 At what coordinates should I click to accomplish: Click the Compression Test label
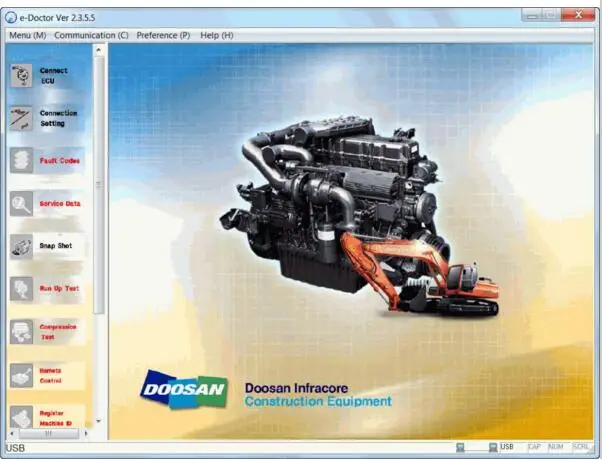coord(58,332)
